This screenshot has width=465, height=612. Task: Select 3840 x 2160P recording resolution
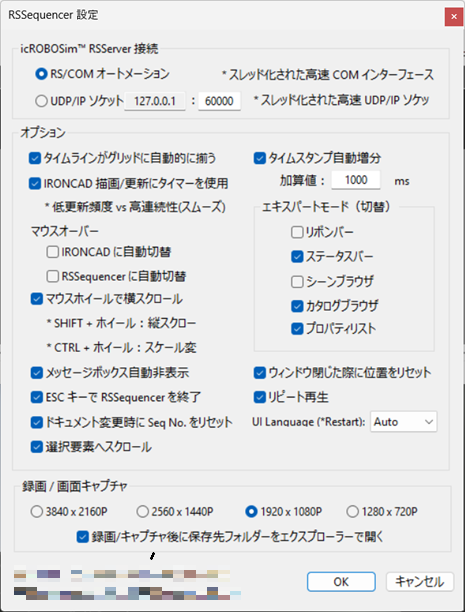click(37, 511)
